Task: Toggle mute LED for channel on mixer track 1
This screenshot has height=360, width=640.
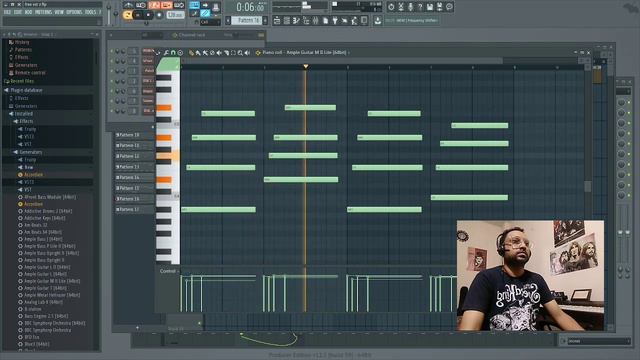Action: [x=112, y=71]
